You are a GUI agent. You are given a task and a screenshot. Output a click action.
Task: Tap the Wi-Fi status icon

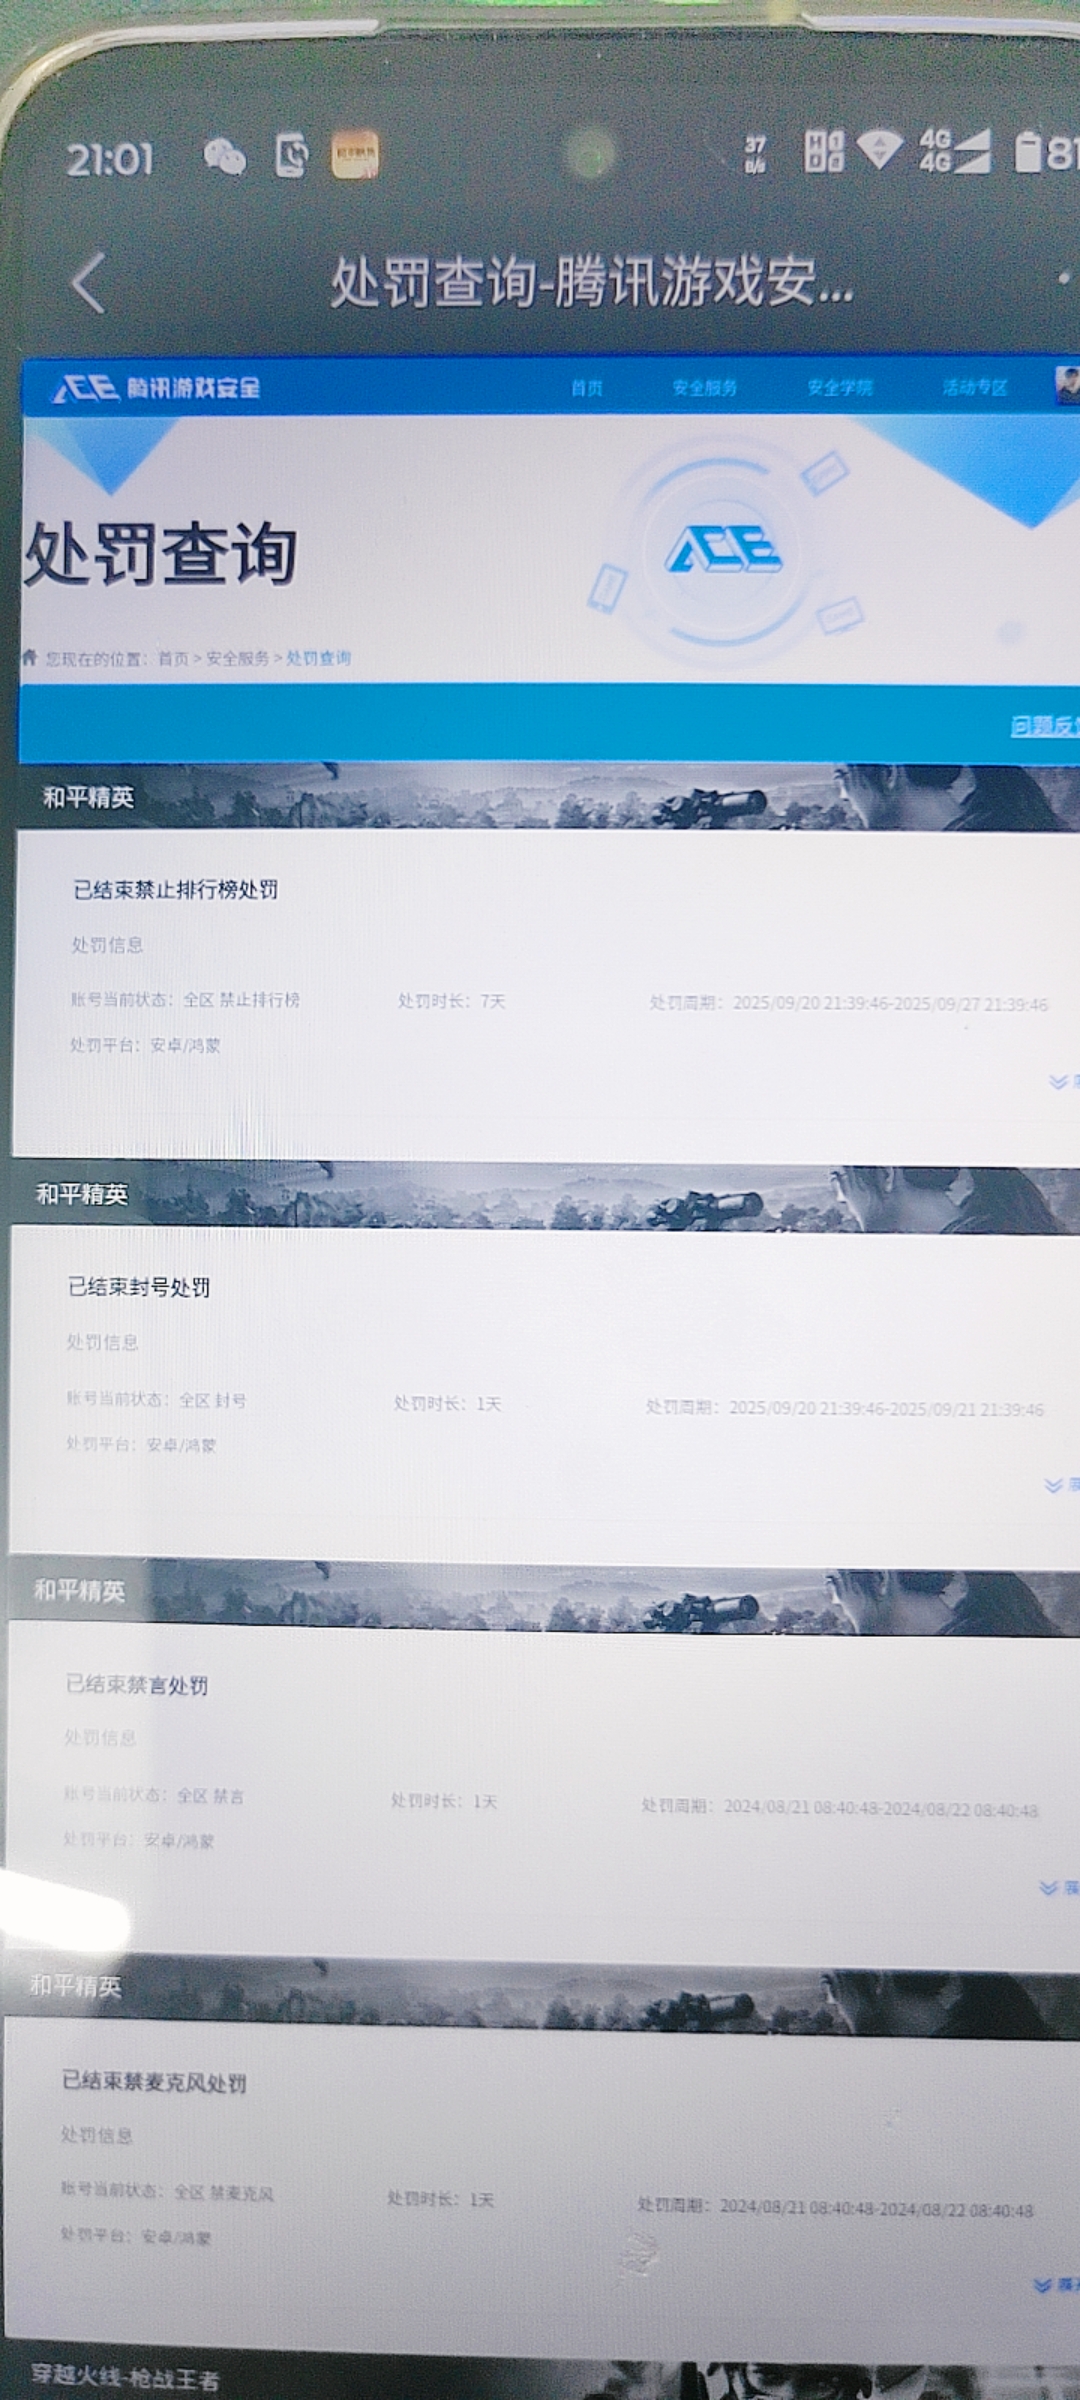point(880,150)
